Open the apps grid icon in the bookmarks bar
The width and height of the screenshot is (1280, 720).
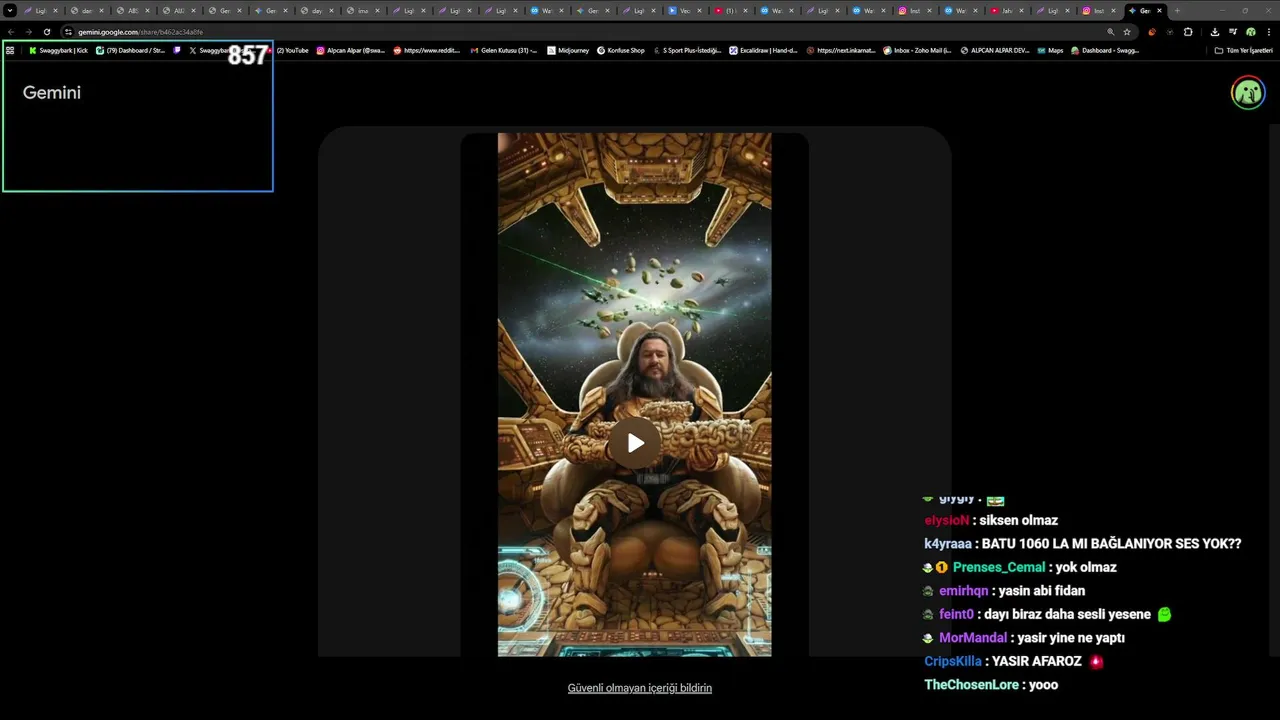[10, 50]
